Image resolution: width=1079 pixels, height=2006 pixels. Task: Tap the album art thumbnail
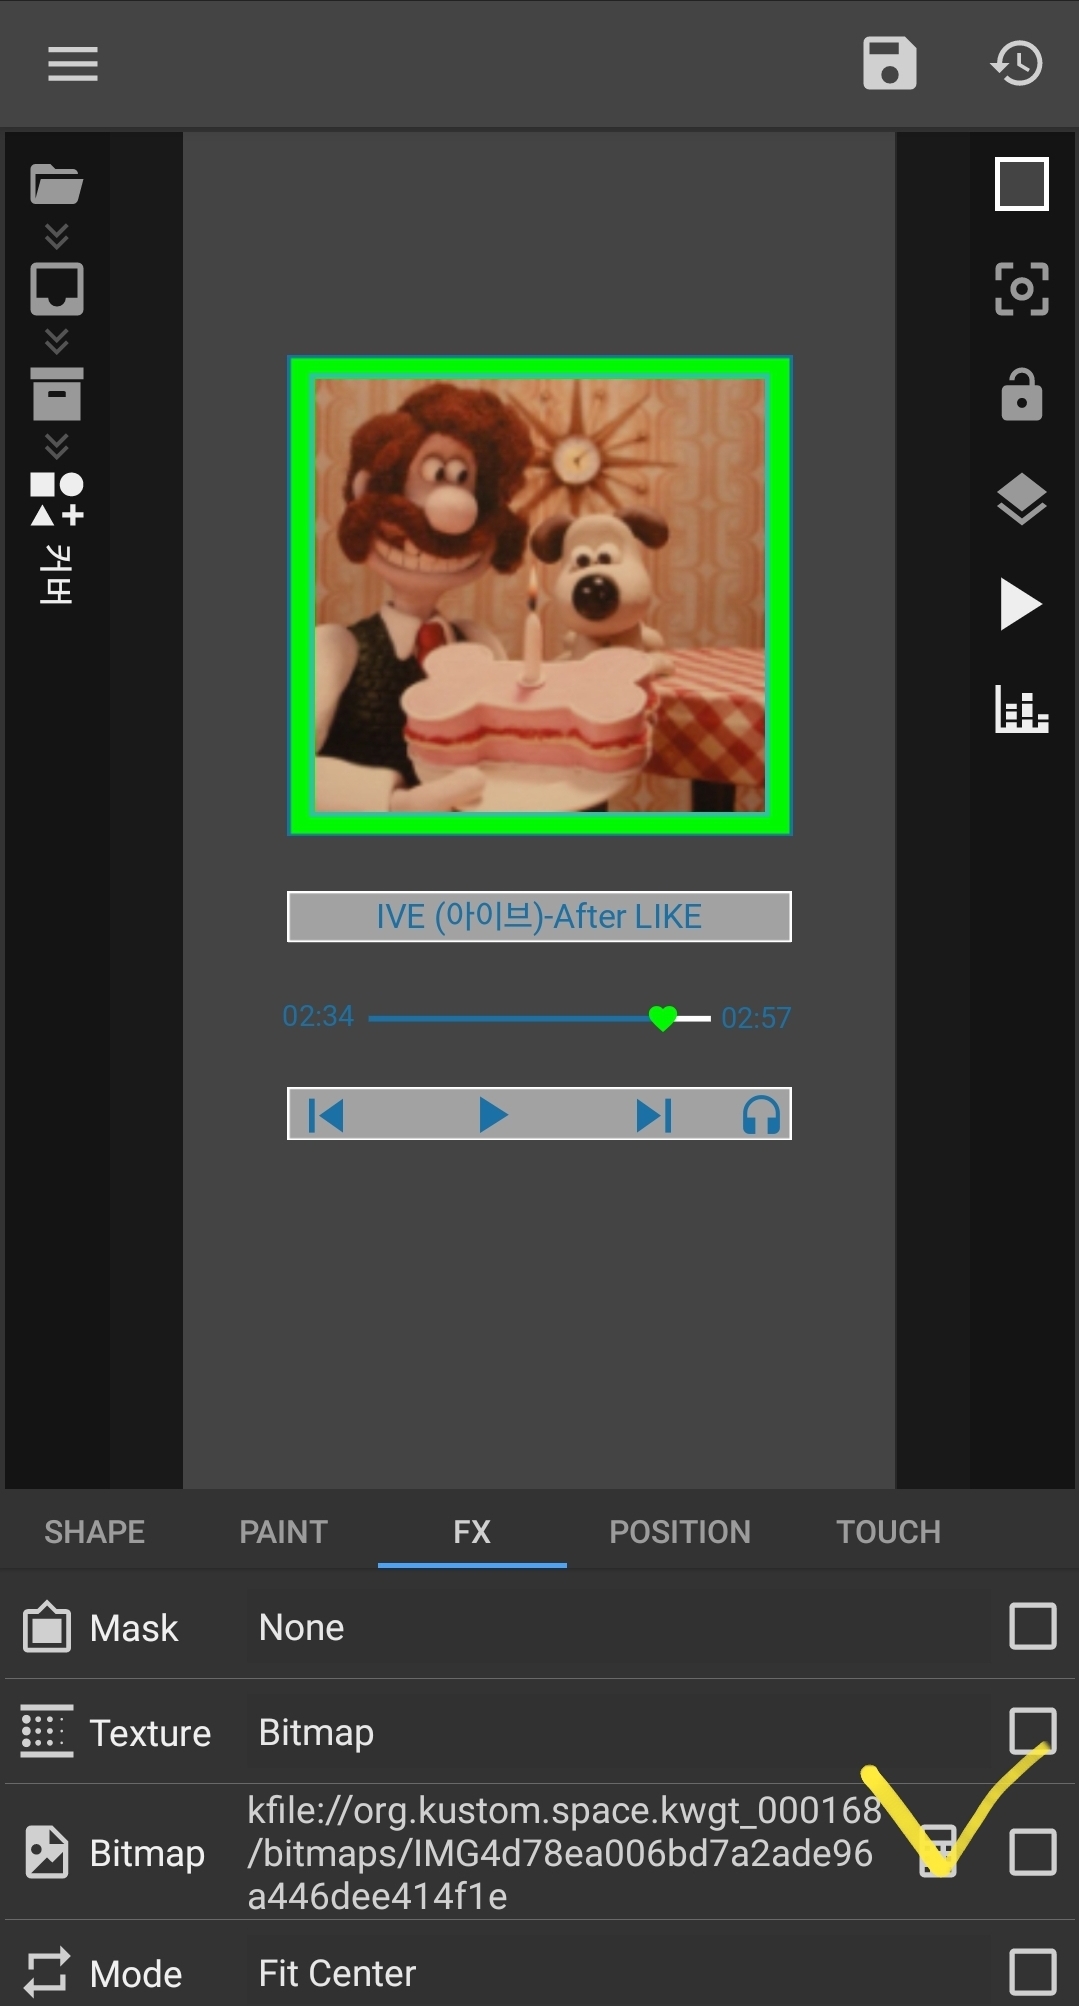coord(540,595)
